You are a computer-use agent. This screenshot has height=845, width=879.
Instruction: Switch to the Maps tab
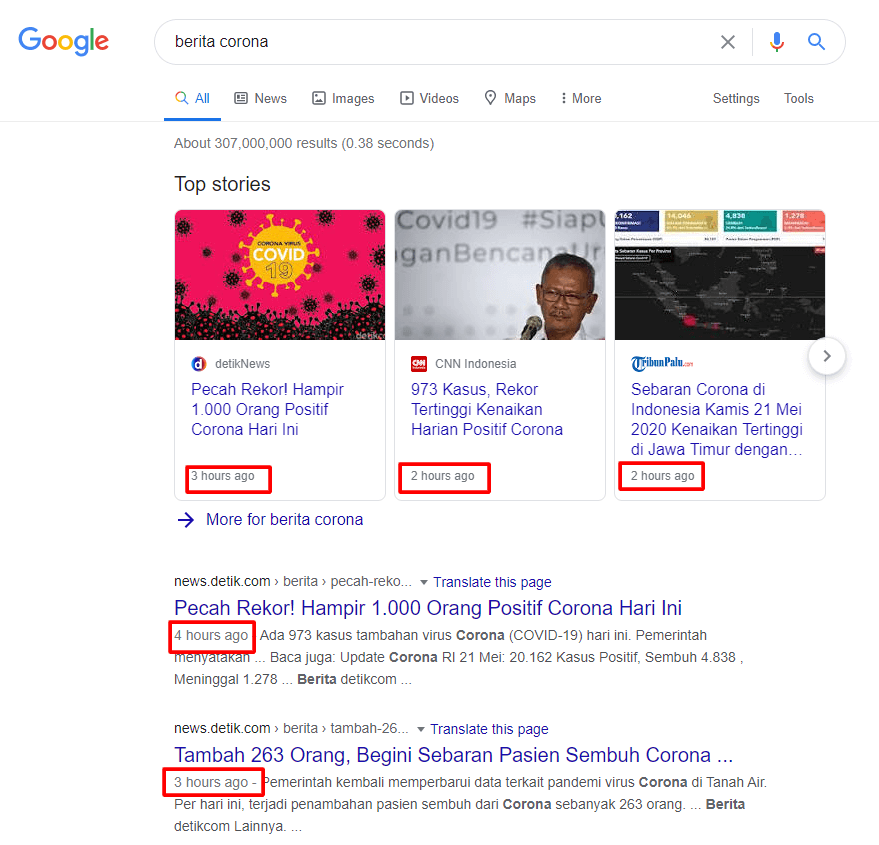pyautogui.click(x=510, y=99)
